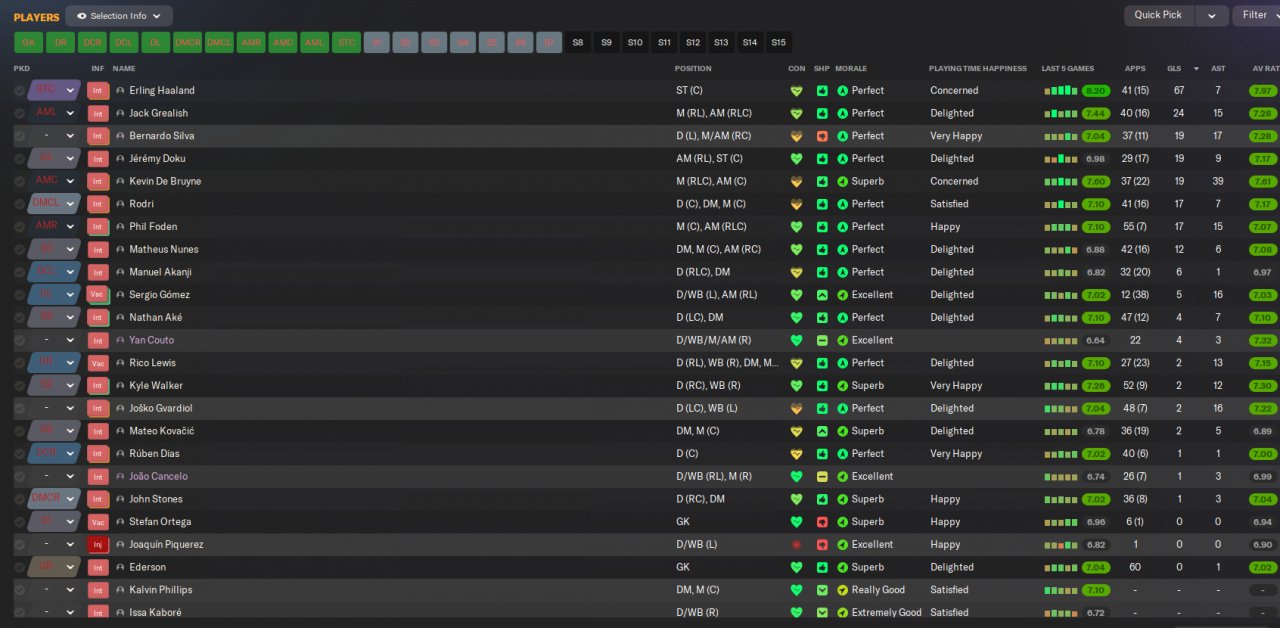This screenshot has width=1280, height=628.
Task: Click the 8.20 rating badge
Action: pyautogui.click(x=1095, y=90)
